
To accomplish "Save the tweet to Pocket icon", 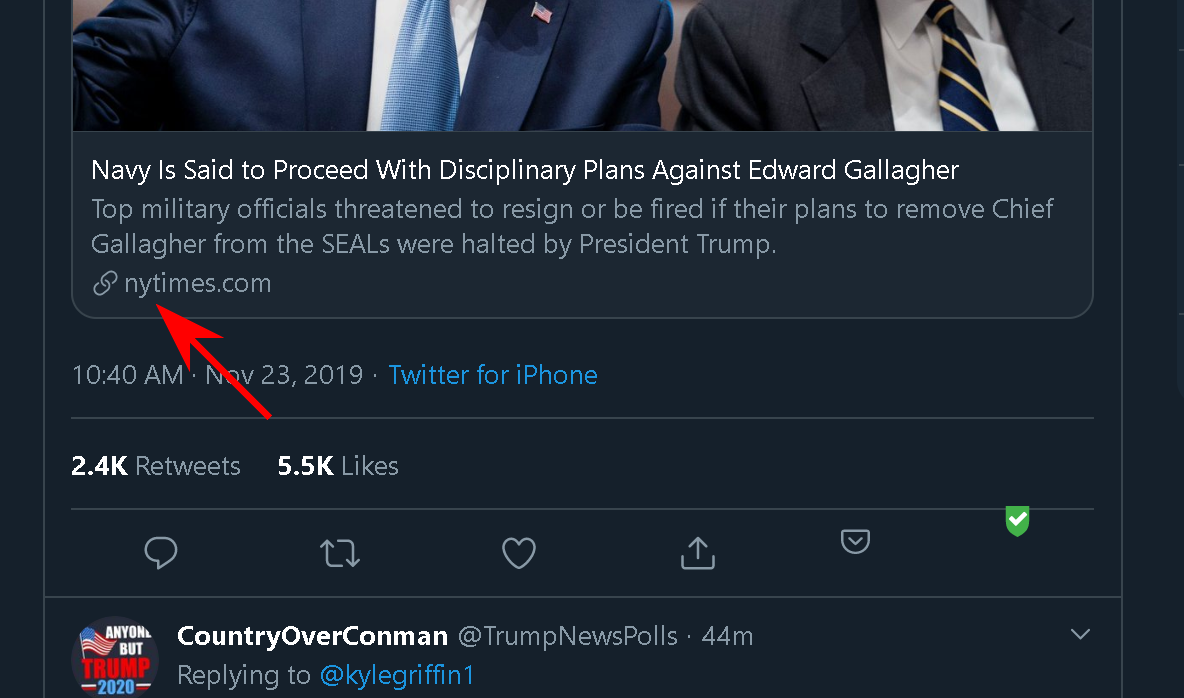I will [855, 542].
